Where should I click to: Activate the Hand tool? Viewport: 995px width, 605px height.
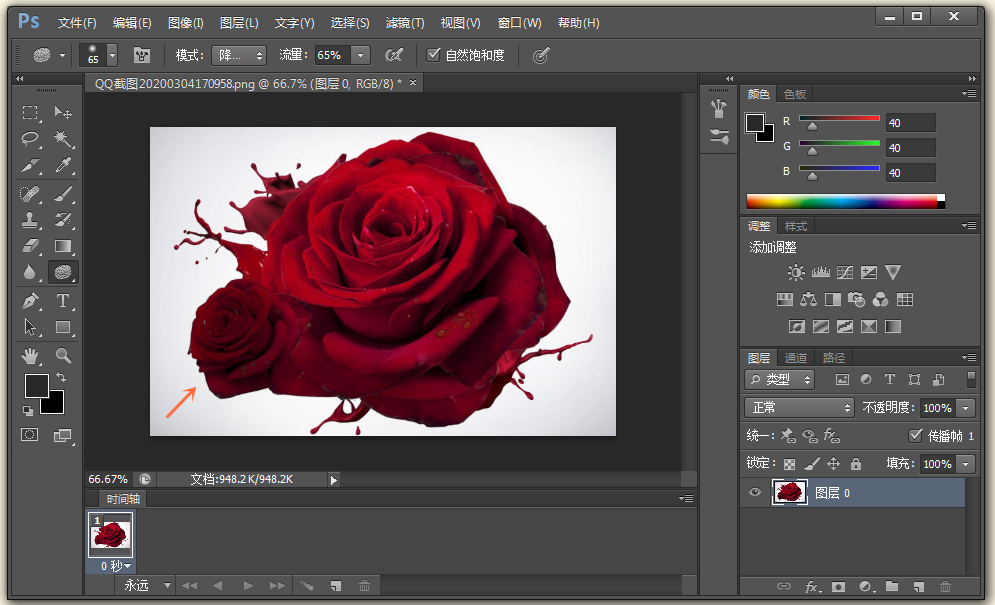31,355
